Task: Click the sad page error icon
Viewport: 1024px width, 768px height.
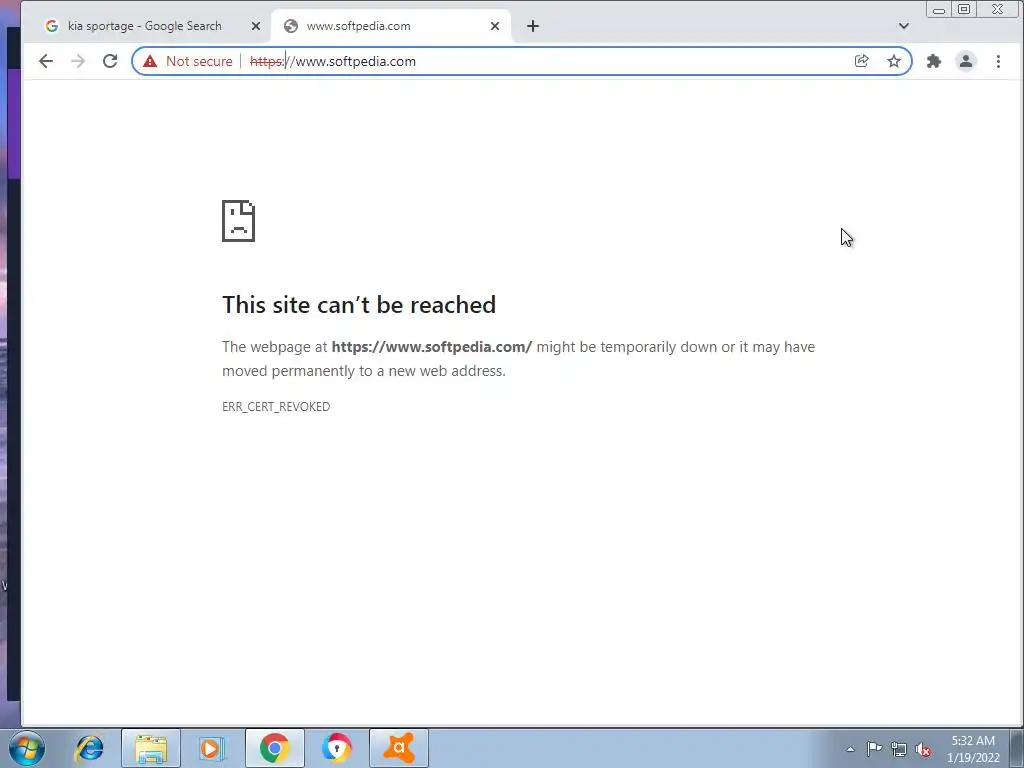Action: tap(238, 221)
